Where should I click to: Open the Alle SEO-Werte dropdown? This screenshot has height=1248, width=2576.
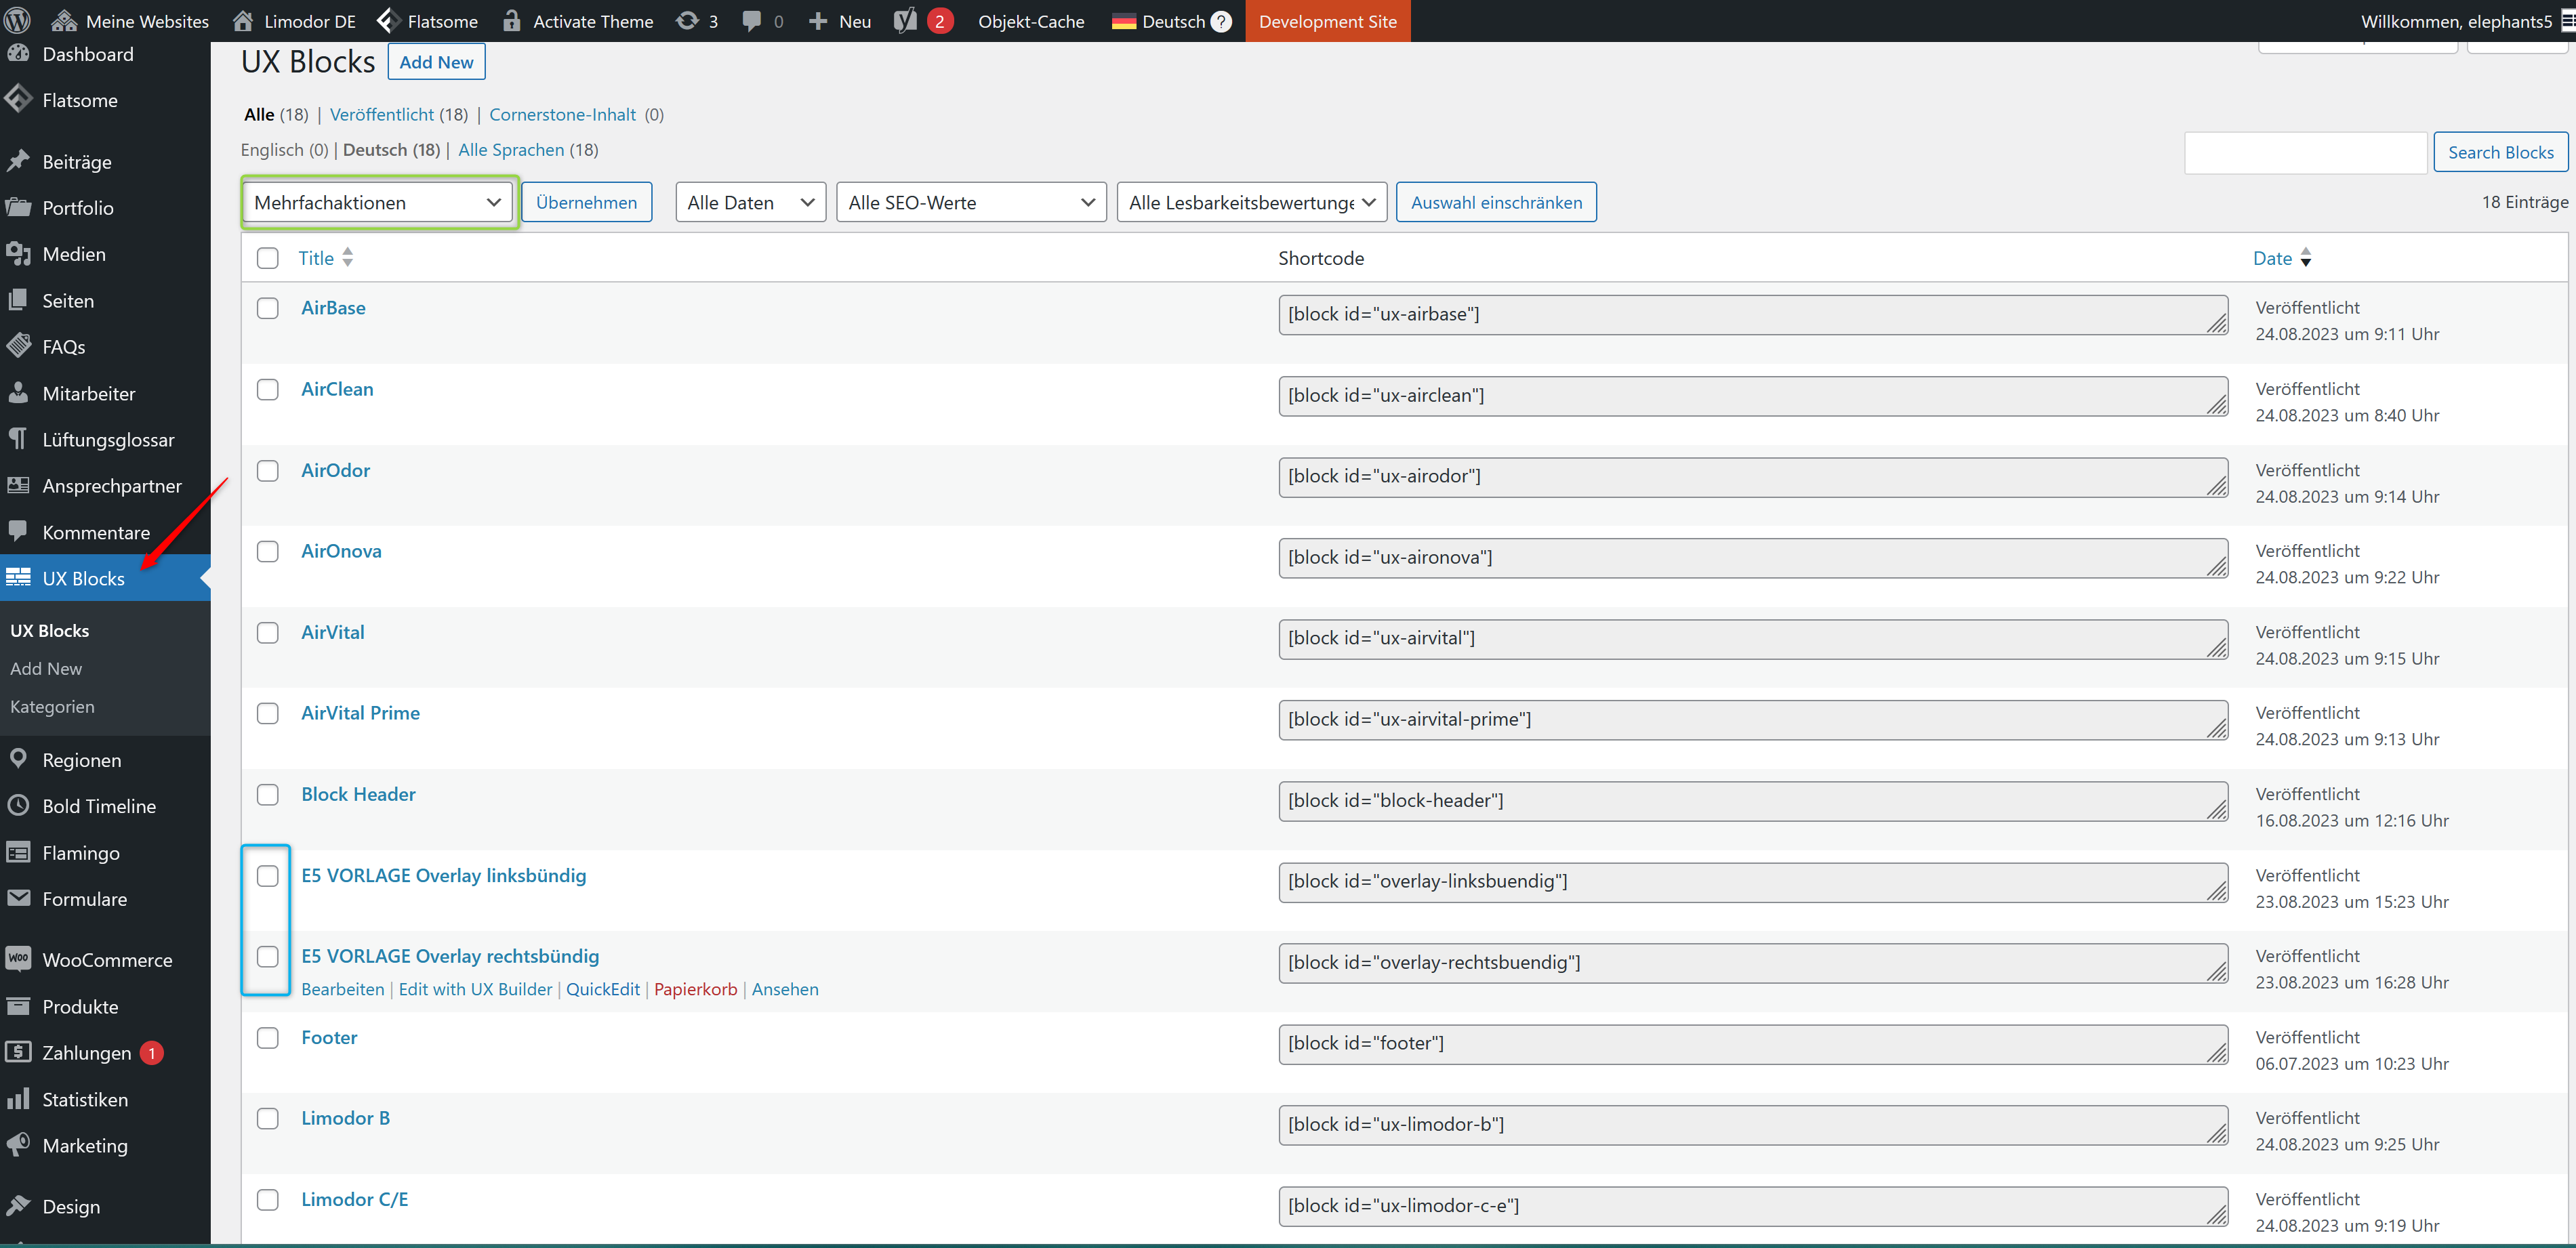click(971, 202)
